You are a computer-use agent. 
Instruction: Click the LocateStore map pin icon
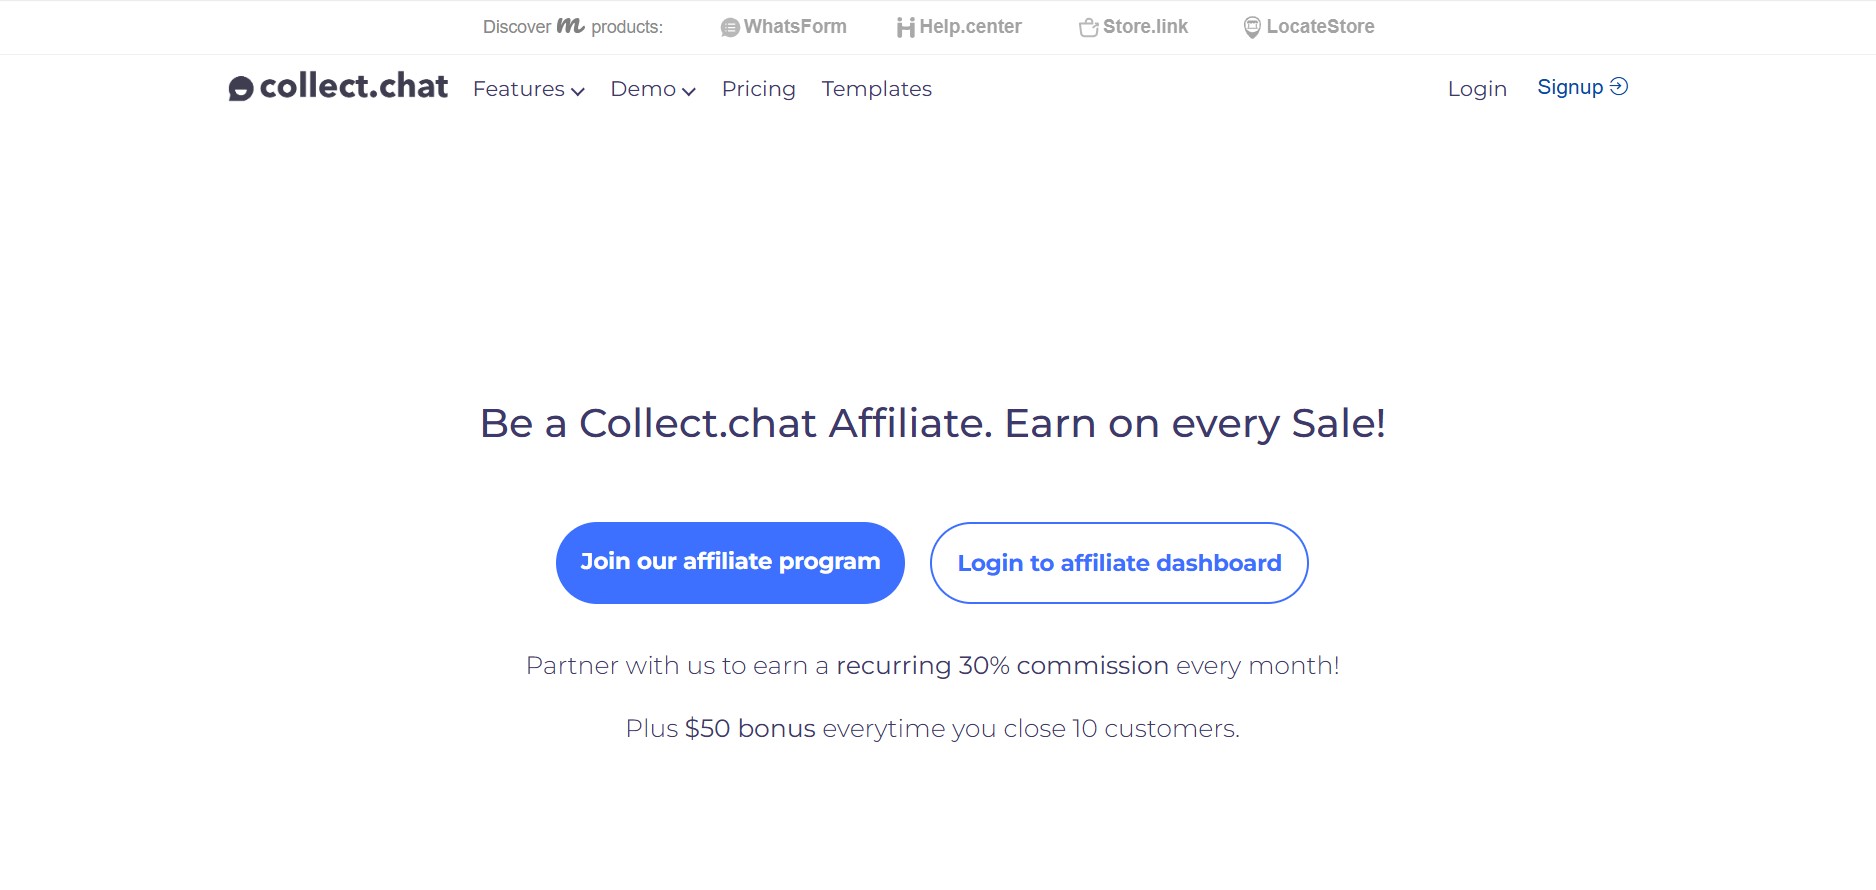click(x=1251, y=26)
